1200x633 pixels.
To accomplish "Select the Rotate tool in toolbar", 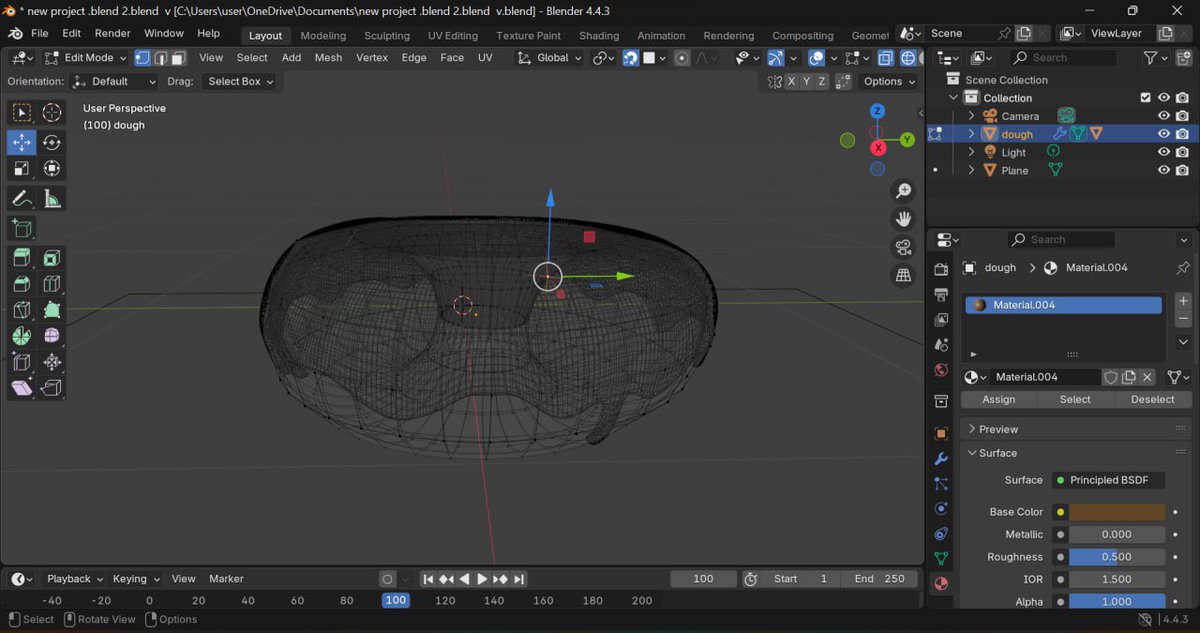I will coord(52,143).
